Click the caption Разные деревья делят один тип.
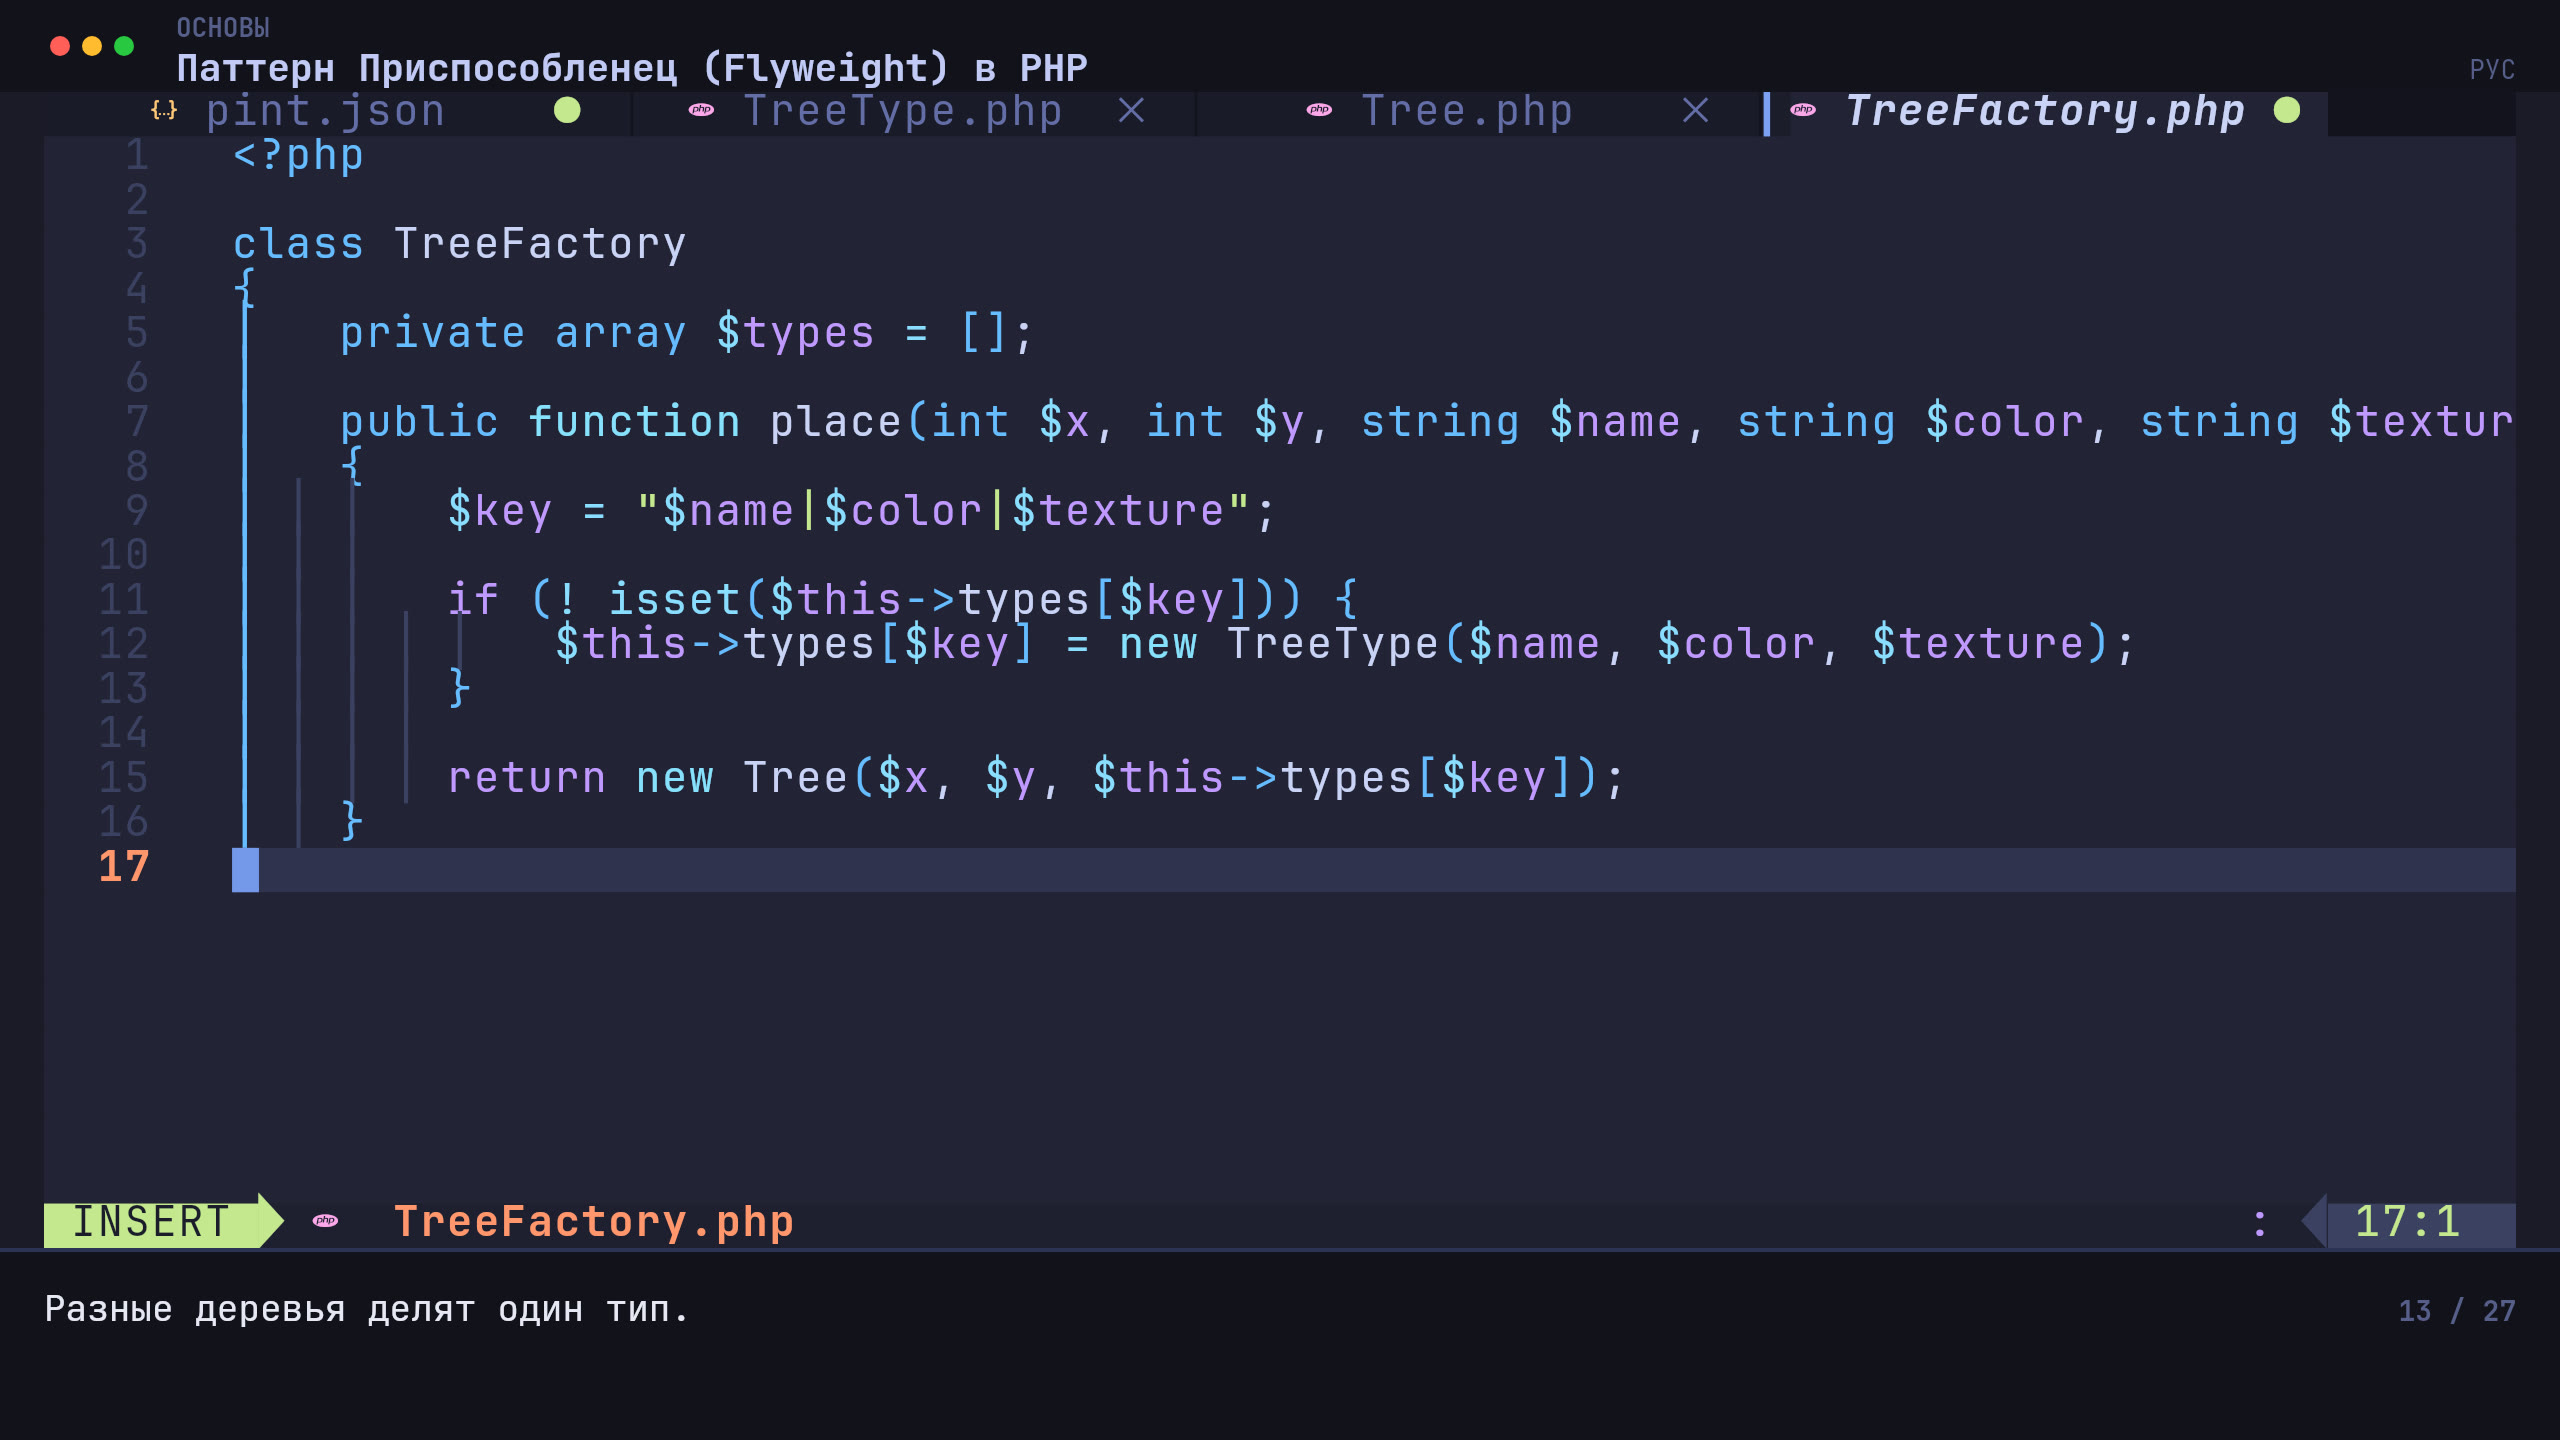Image resolution: width=2560 pixels, height=1440 pixels. (367, 1310)
